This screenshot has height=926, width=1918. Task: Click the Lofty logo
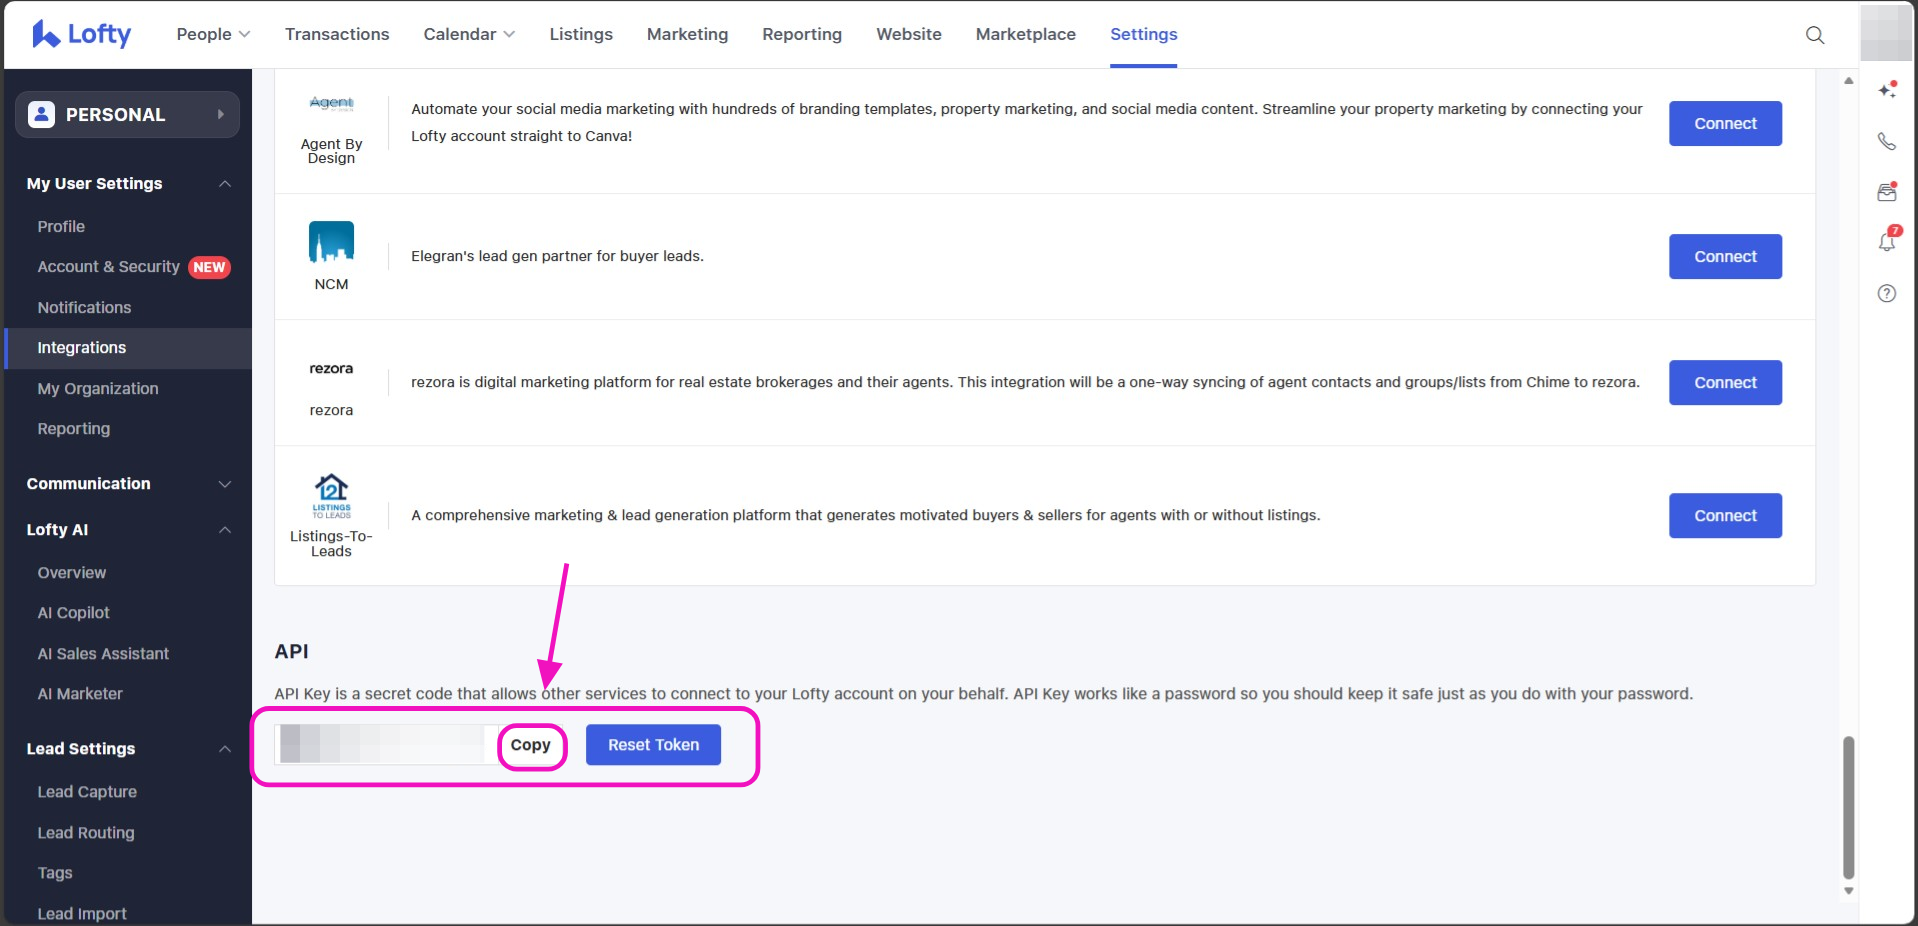tap(82, 34)
